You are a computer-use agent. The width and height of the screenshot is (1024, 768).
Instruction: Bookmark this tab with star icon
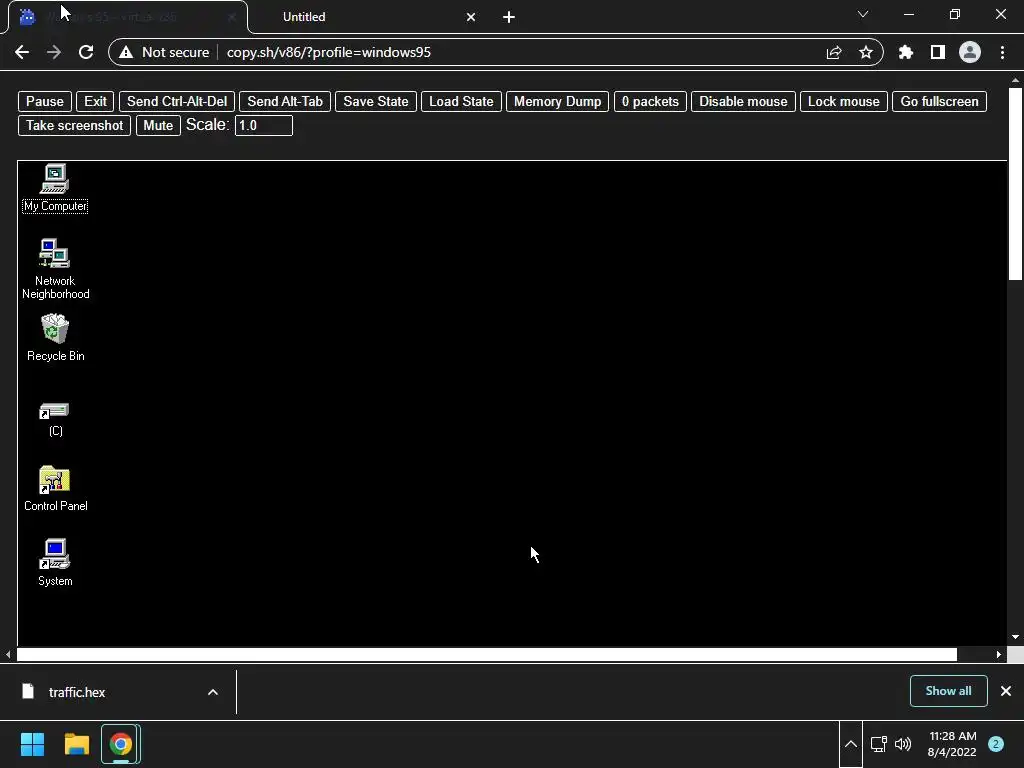pos(866,52)
